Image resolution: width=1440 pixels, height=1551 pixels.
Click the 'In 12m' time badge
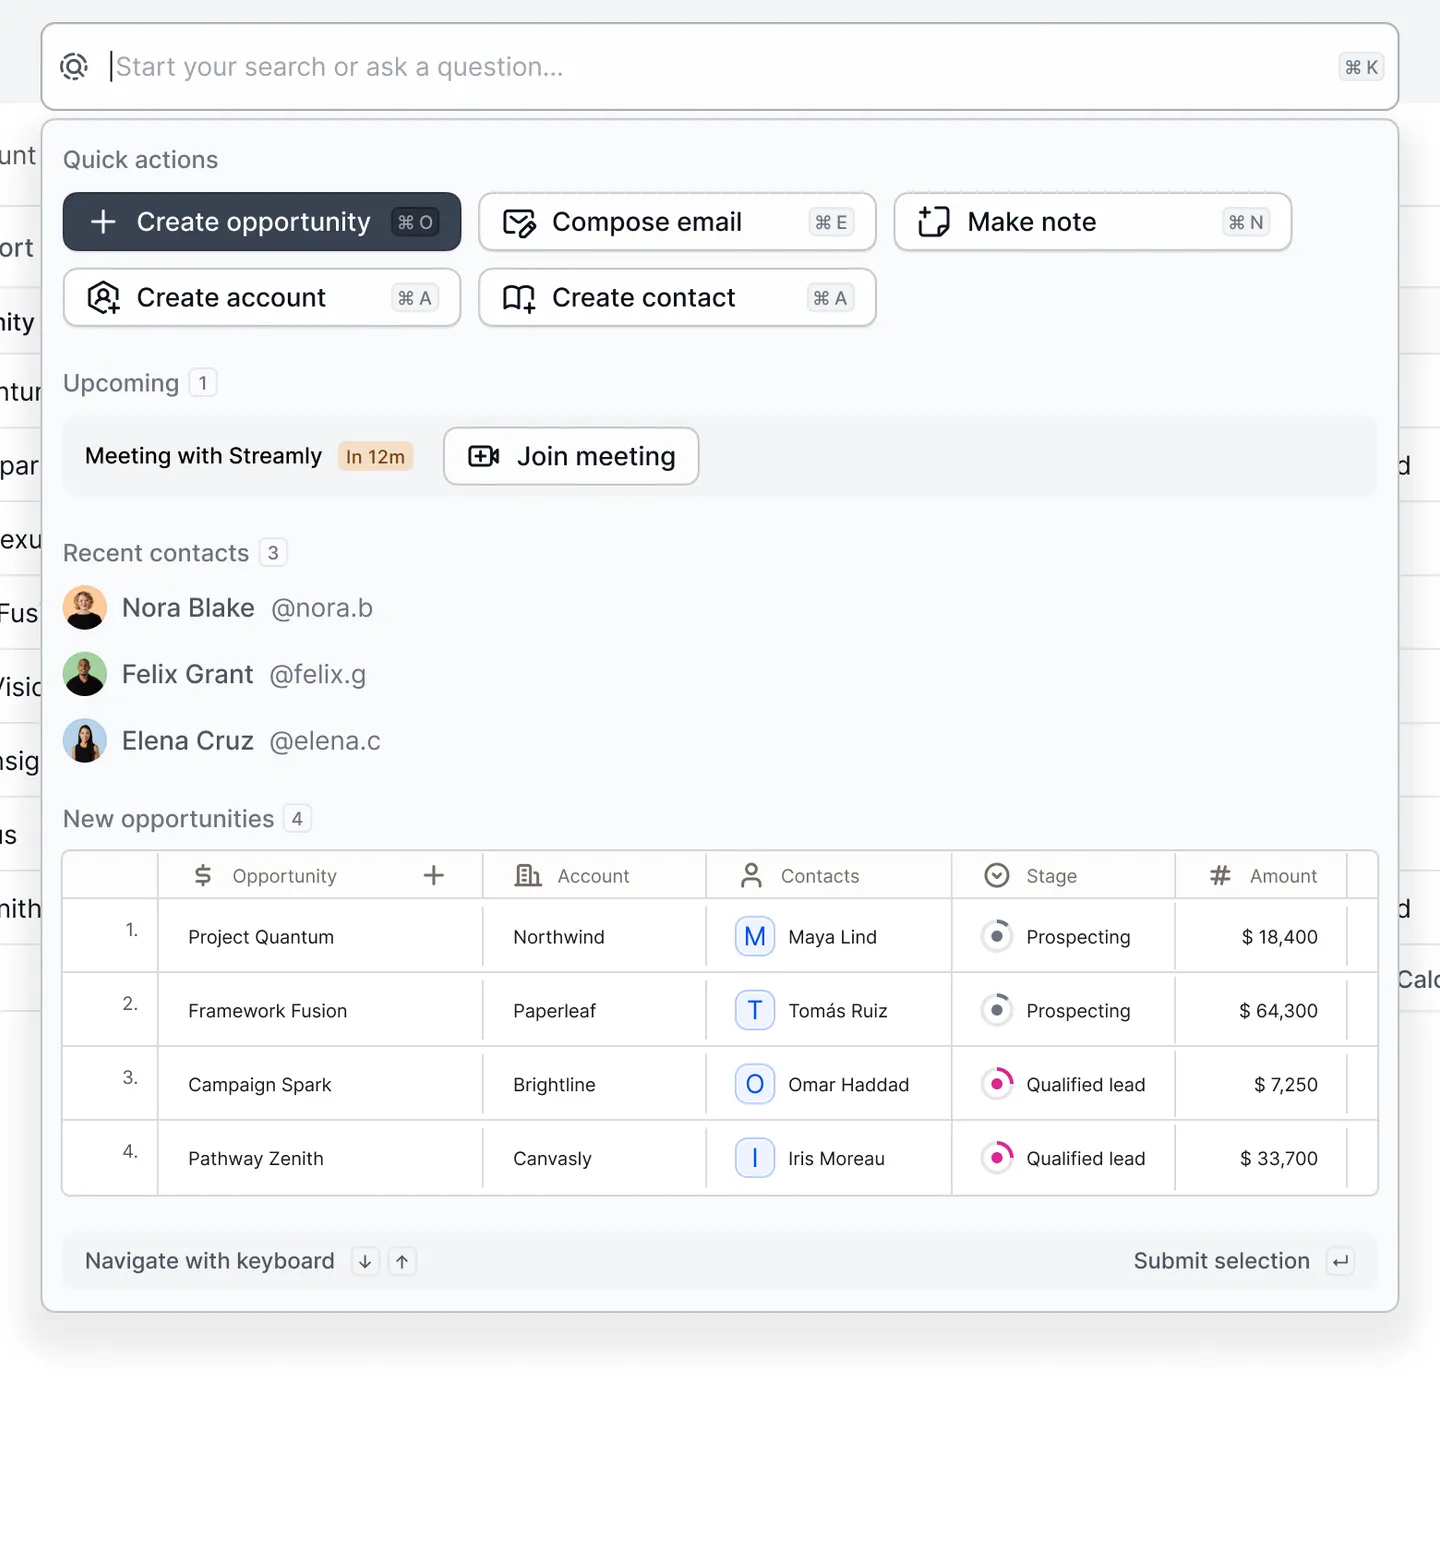pos(375,457)
